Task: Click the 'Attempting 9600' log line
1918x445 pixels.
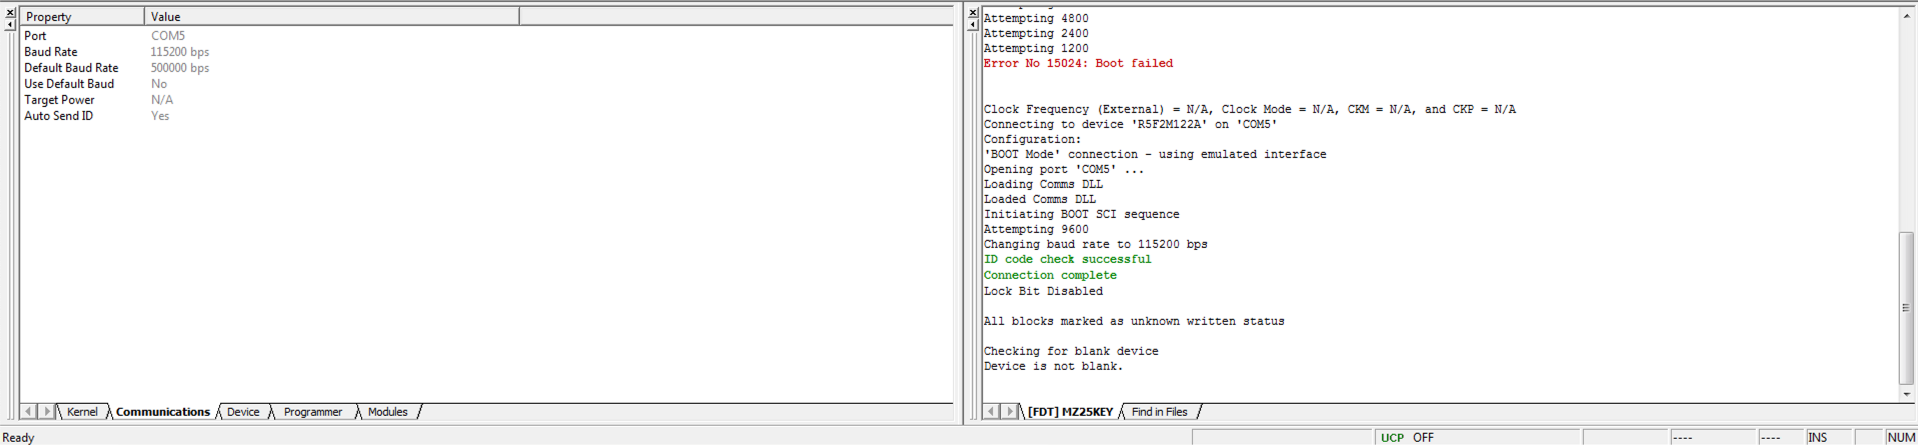Action: tap(1036, 229)
